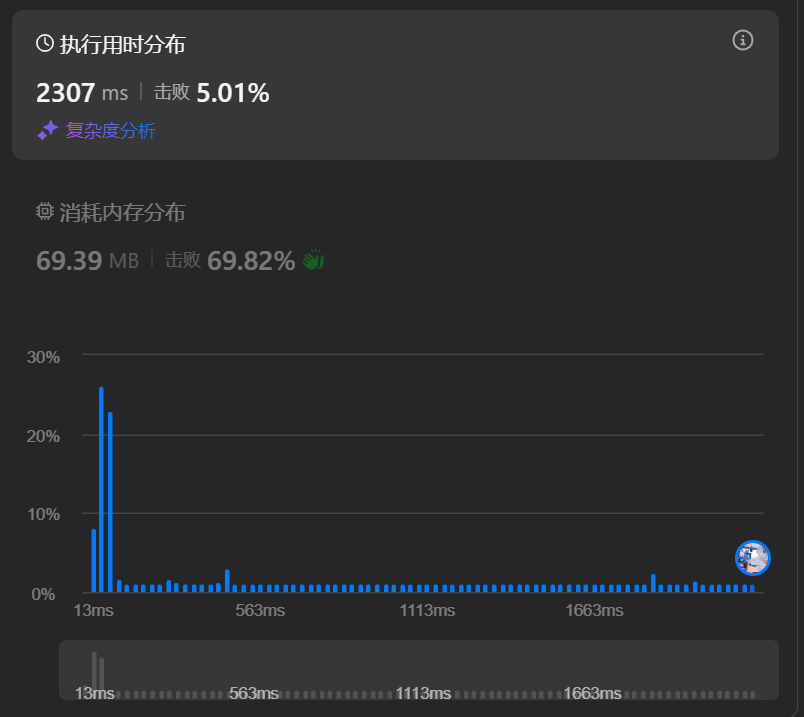
Task: Click the 1663ms label on chart axis
Action: coord(594,610)
